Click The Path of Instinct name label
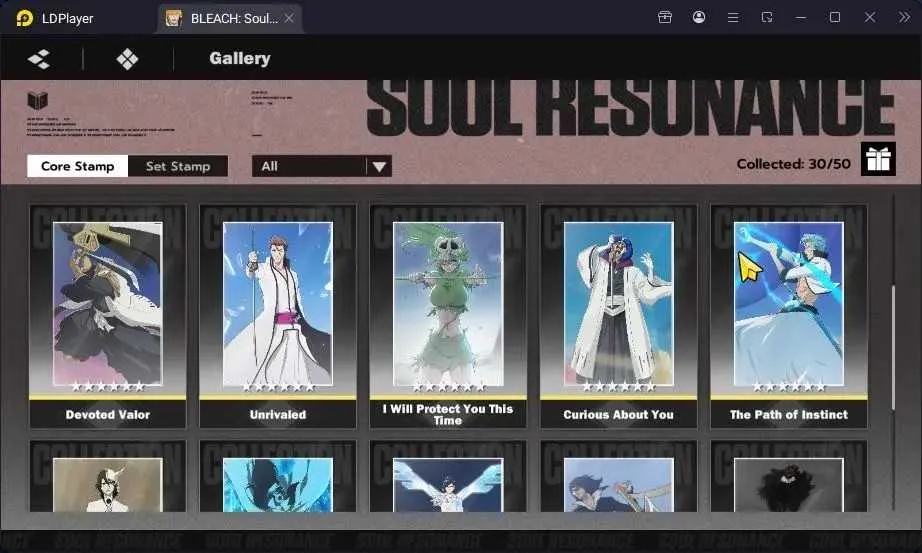Viewport: 922px width, 553px height. (x=789, y=415)
